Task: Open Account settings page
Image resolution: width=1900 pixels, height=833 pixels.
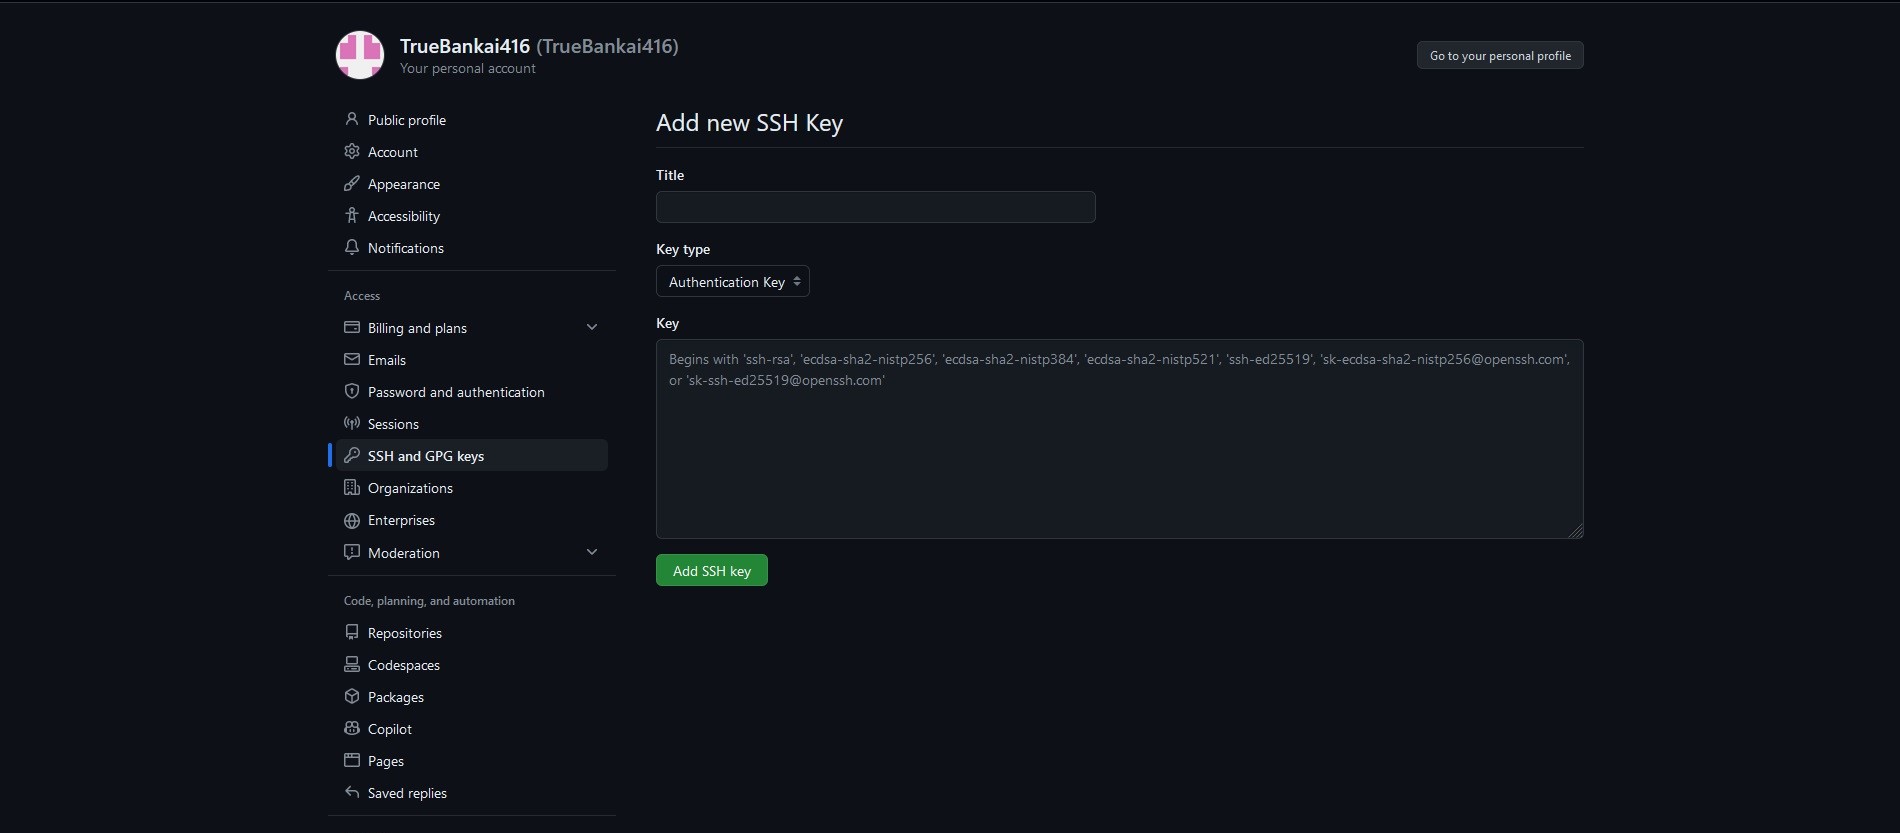Action: pos(472,151)
